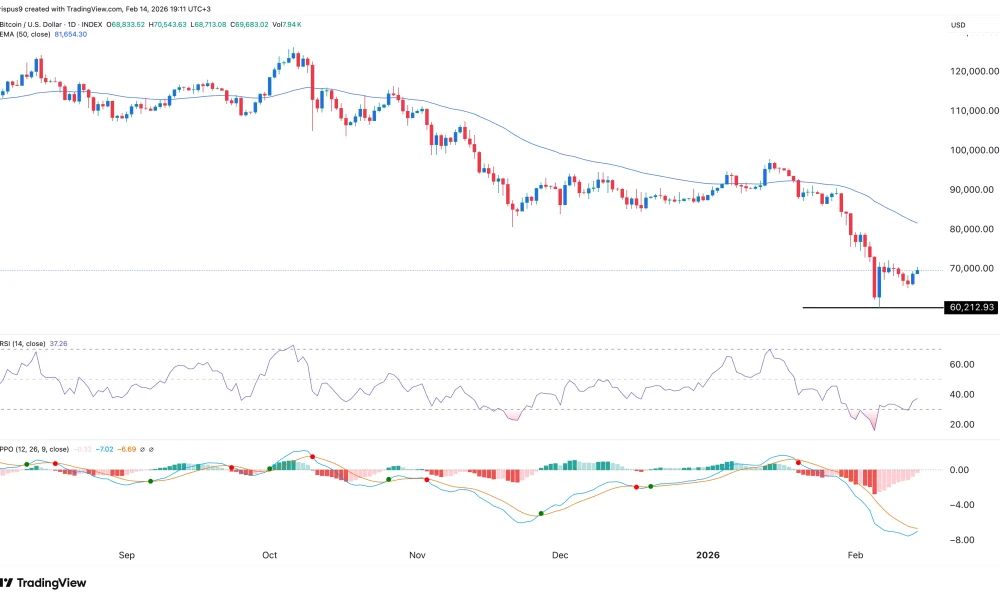Click the TradingView logo at bottom left
Viewport: 1000px width, 600px height.
45,583
